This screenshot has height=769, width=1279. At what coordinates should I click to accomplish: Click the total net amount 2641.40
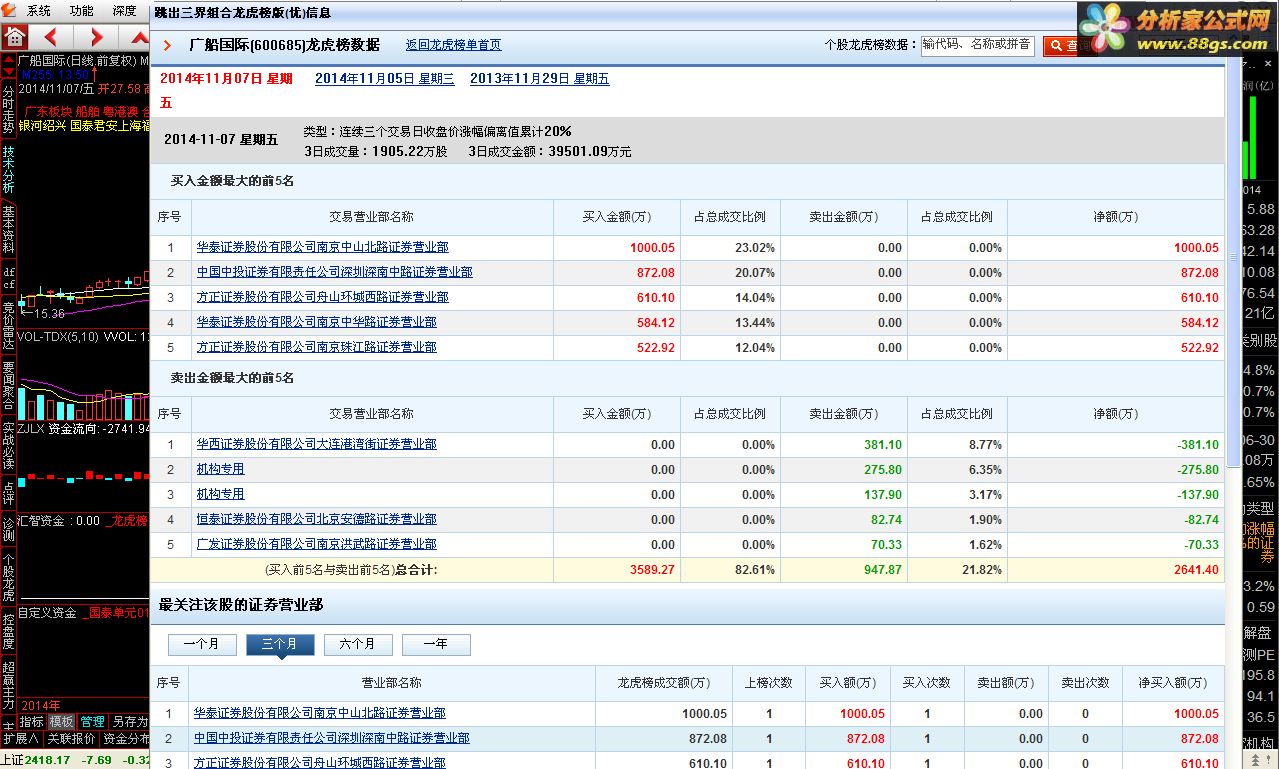[x=1195, y=570]
